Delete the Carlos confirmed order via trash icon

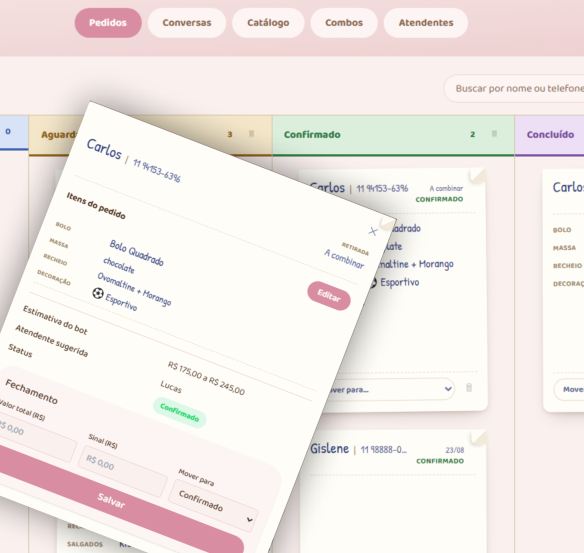pos(469,388)
